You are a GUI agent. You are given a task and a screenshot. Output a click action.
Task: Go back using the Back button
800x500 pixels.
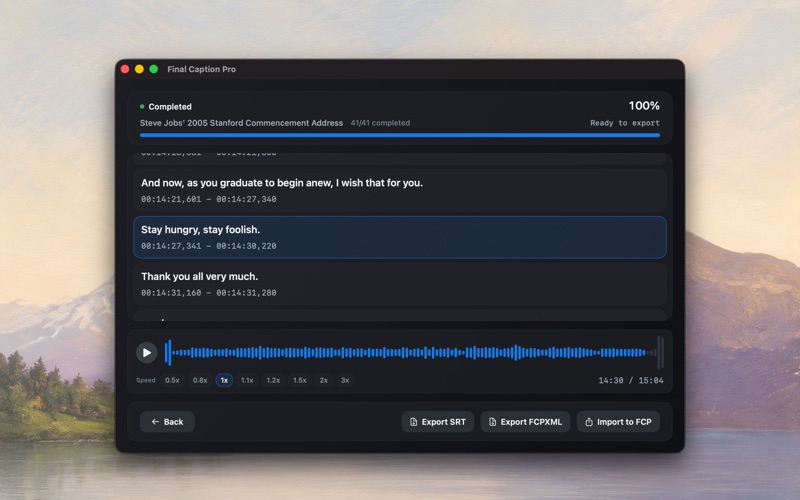[167, 422]
